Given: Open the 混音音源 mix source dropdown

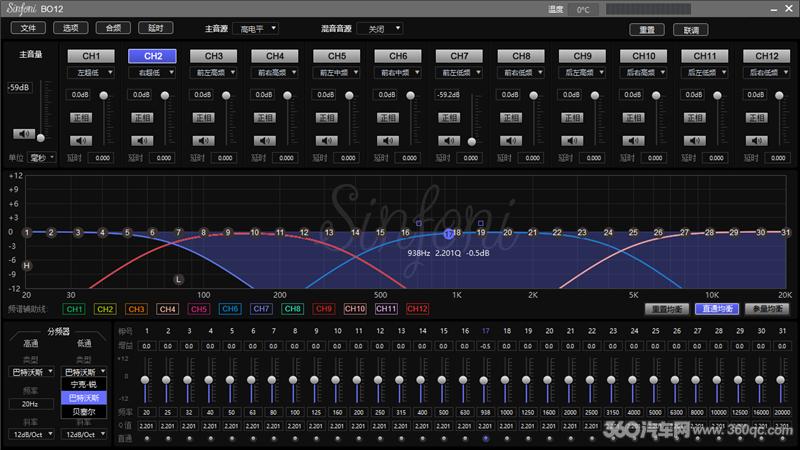Looking at the screenshot, I should click(x=380, y=29).
